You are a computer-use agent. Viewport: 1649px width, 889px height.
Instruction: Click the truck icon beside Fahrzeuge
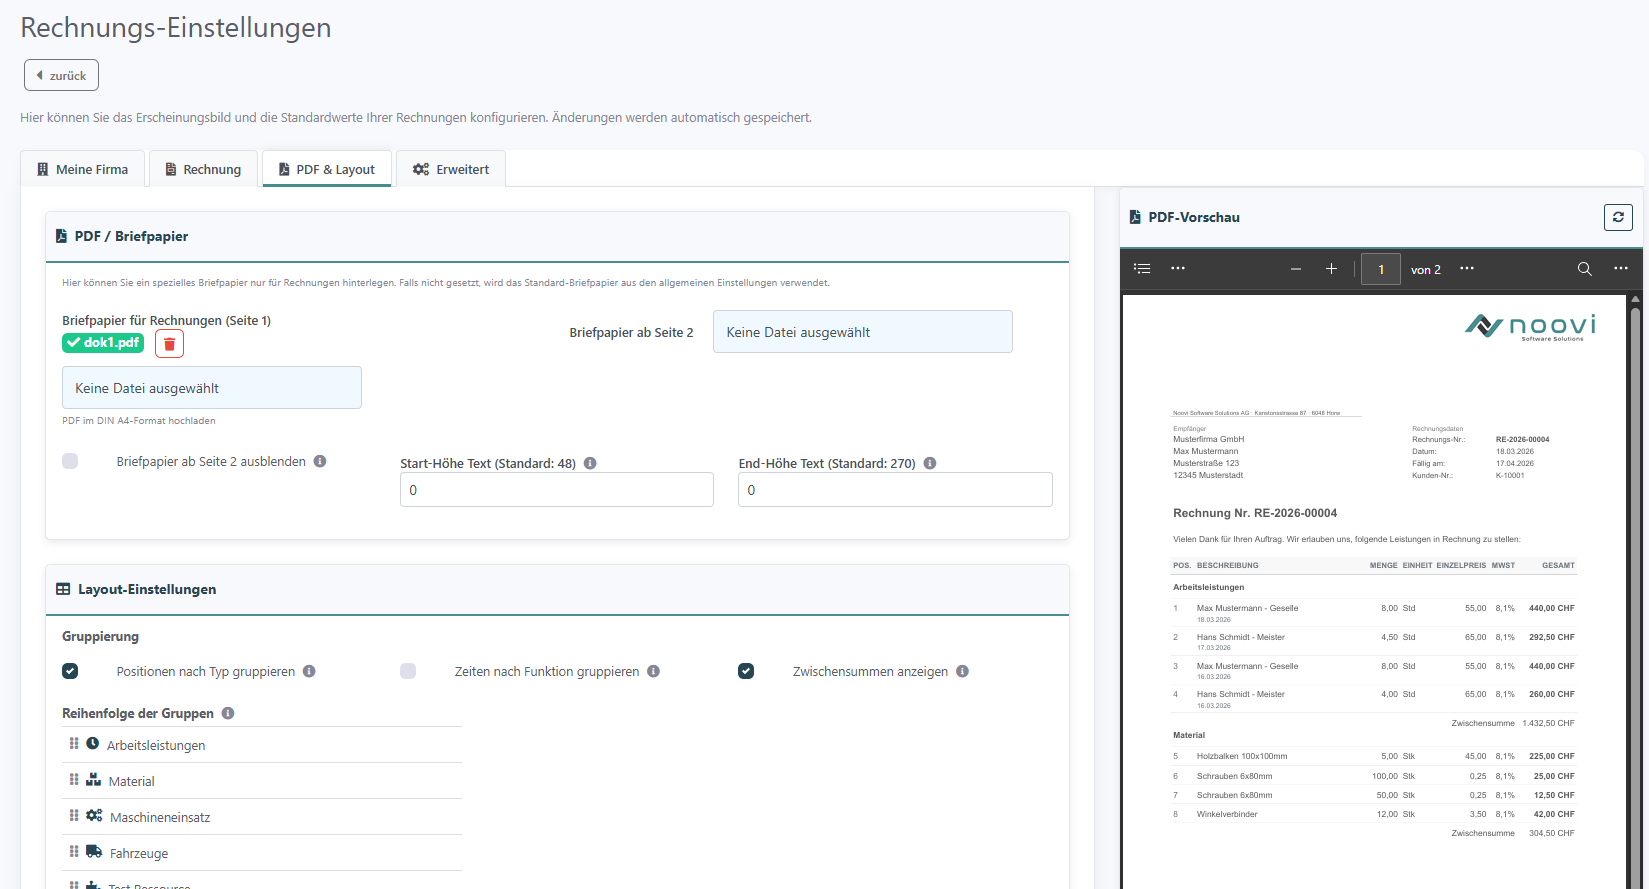(94, 851)
